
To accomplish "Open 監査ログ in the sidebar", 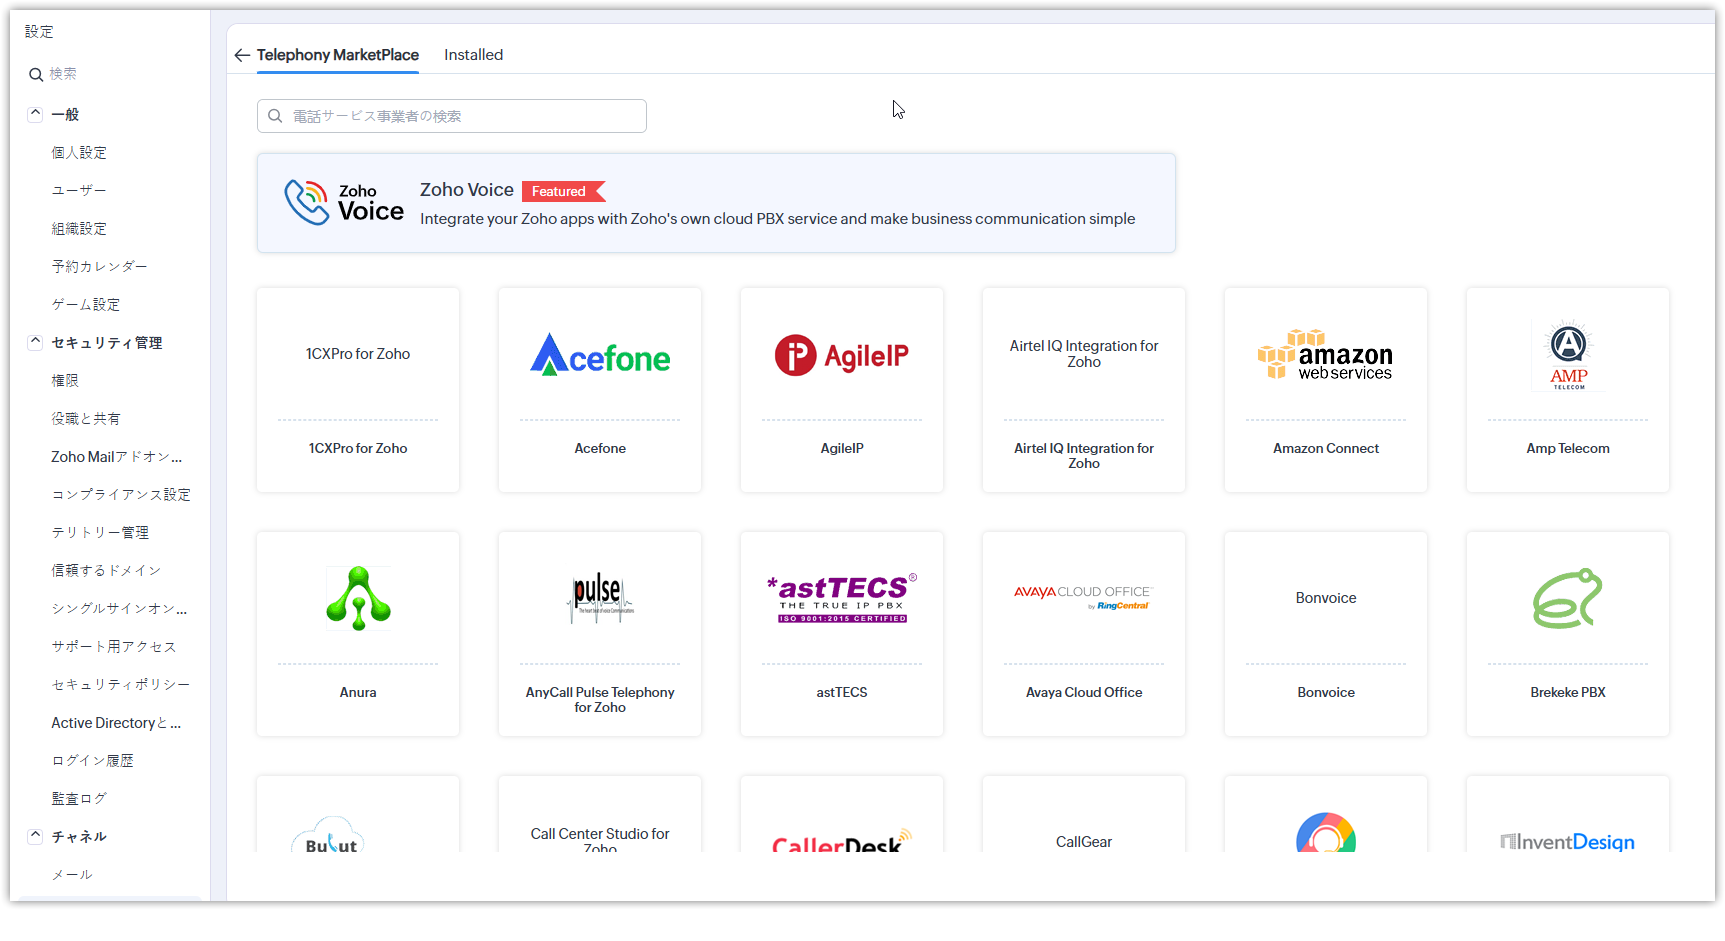I will pyautogui.click(x=79, y=798).
